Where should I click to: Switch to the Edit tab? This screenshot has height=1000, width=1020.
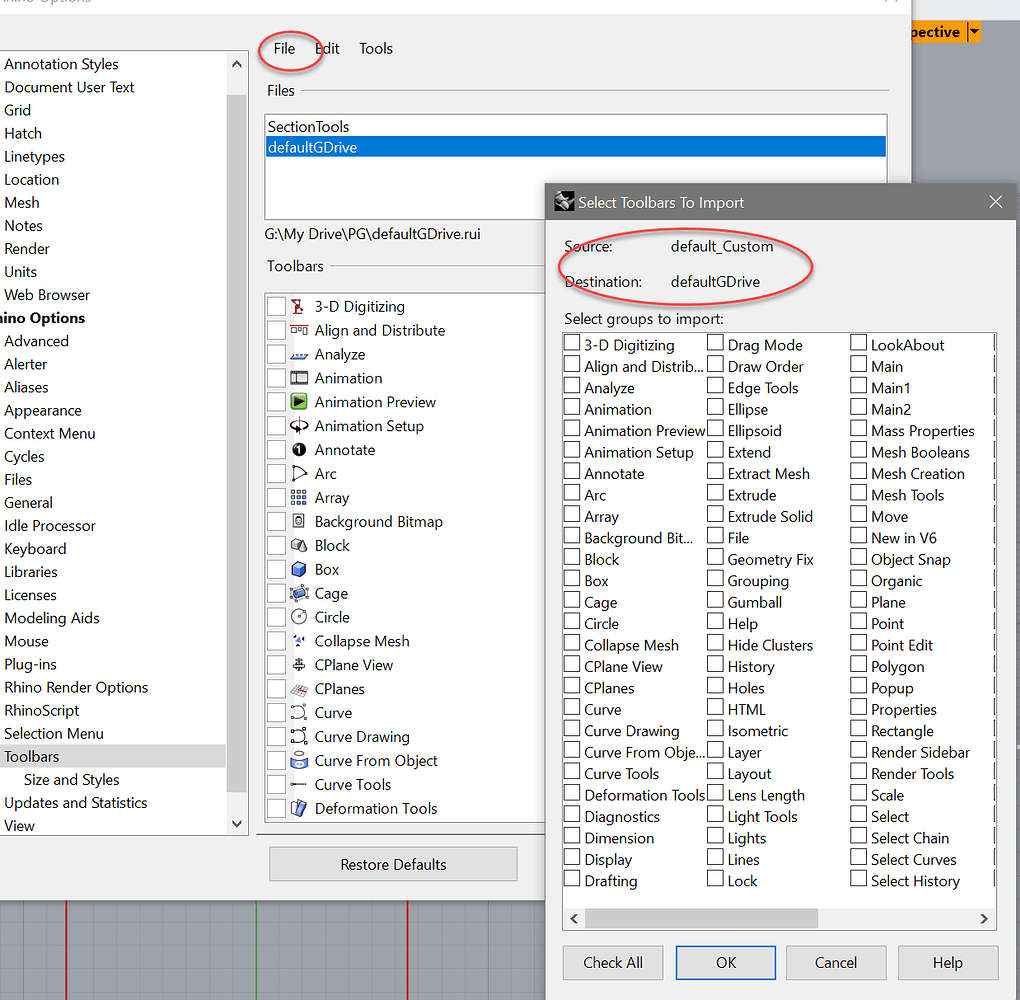(x=326, y=48)
